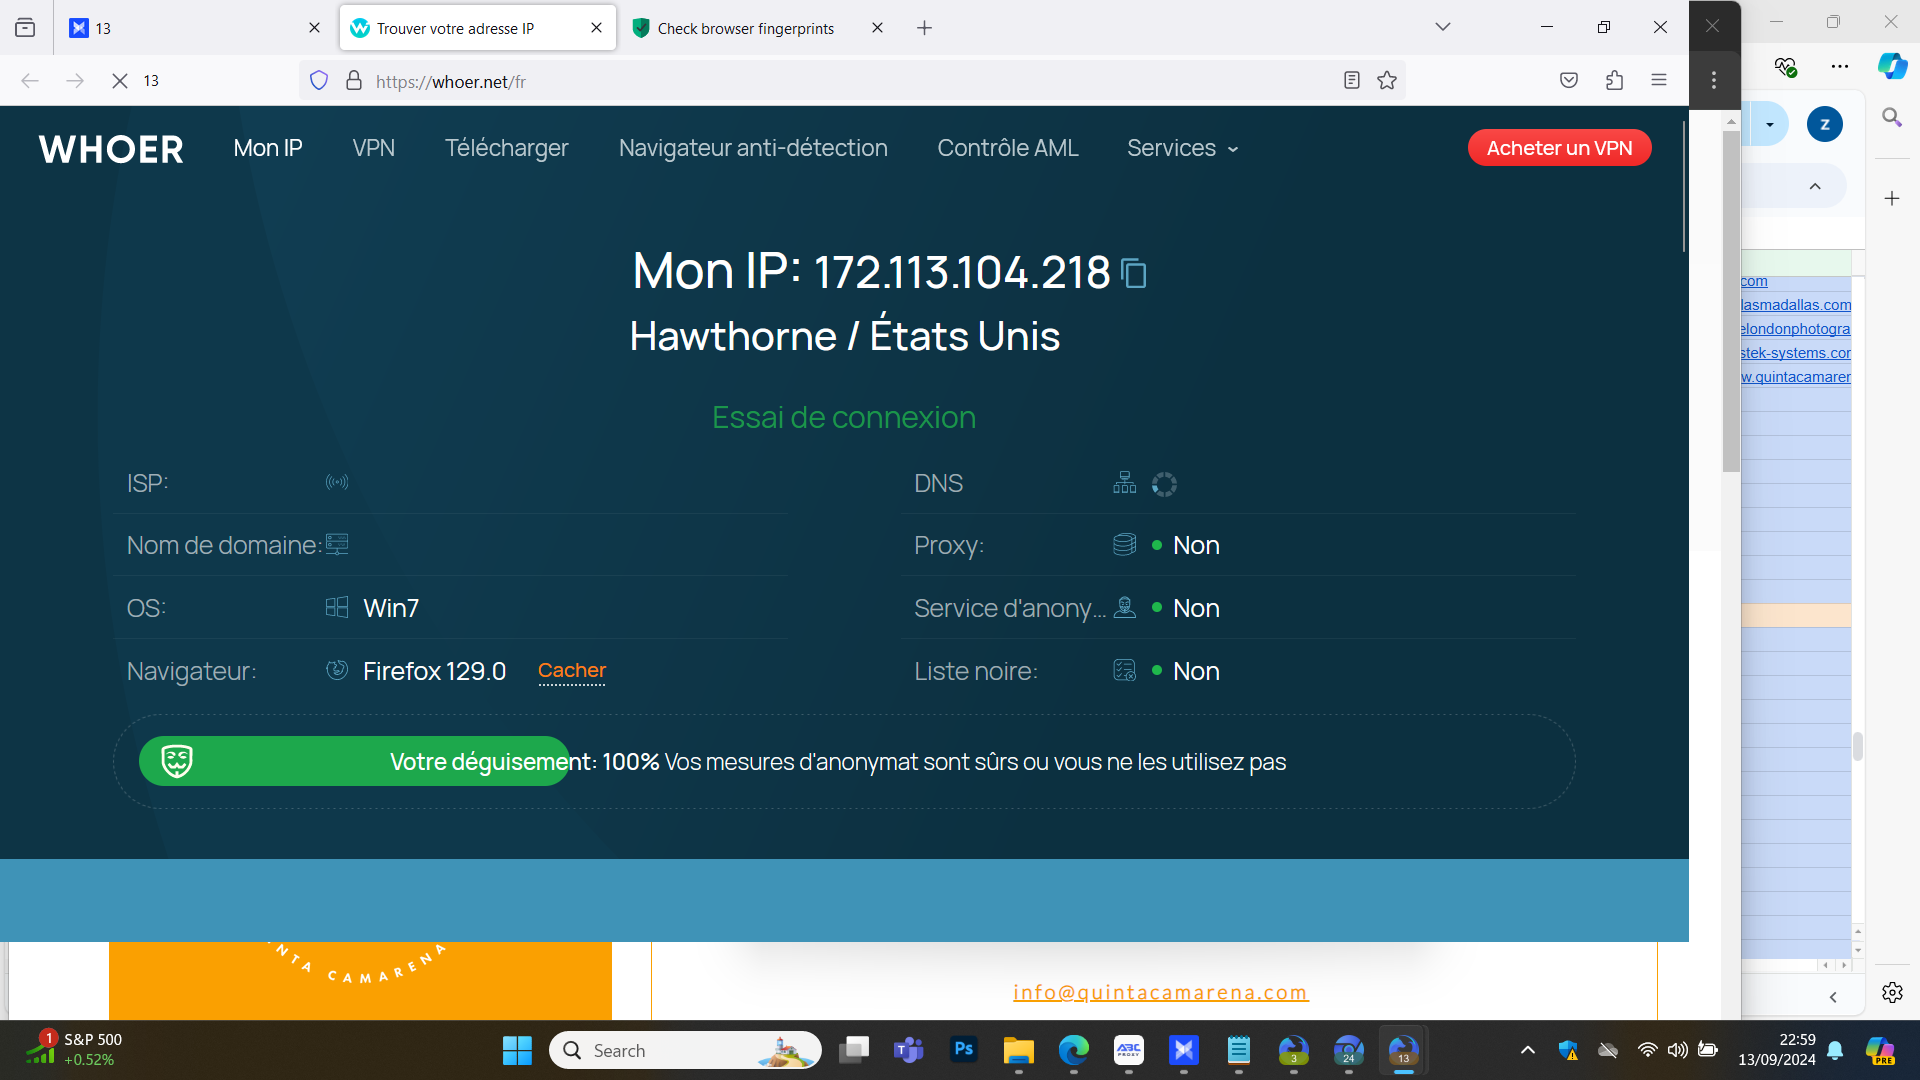Click the plus icon in right sidebar
Screen dimensions: 1920x1080
1892,199
